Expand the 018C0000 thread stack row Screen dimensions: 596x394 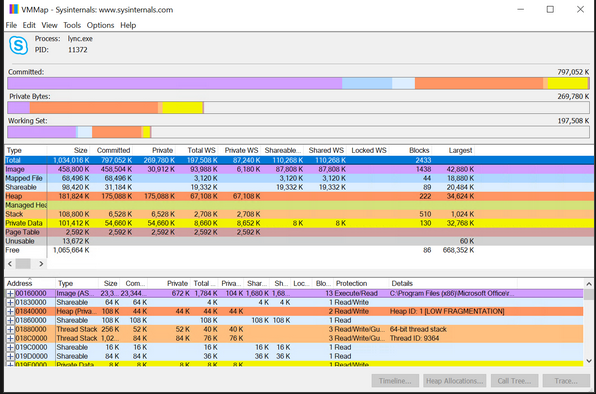(11, 339)
